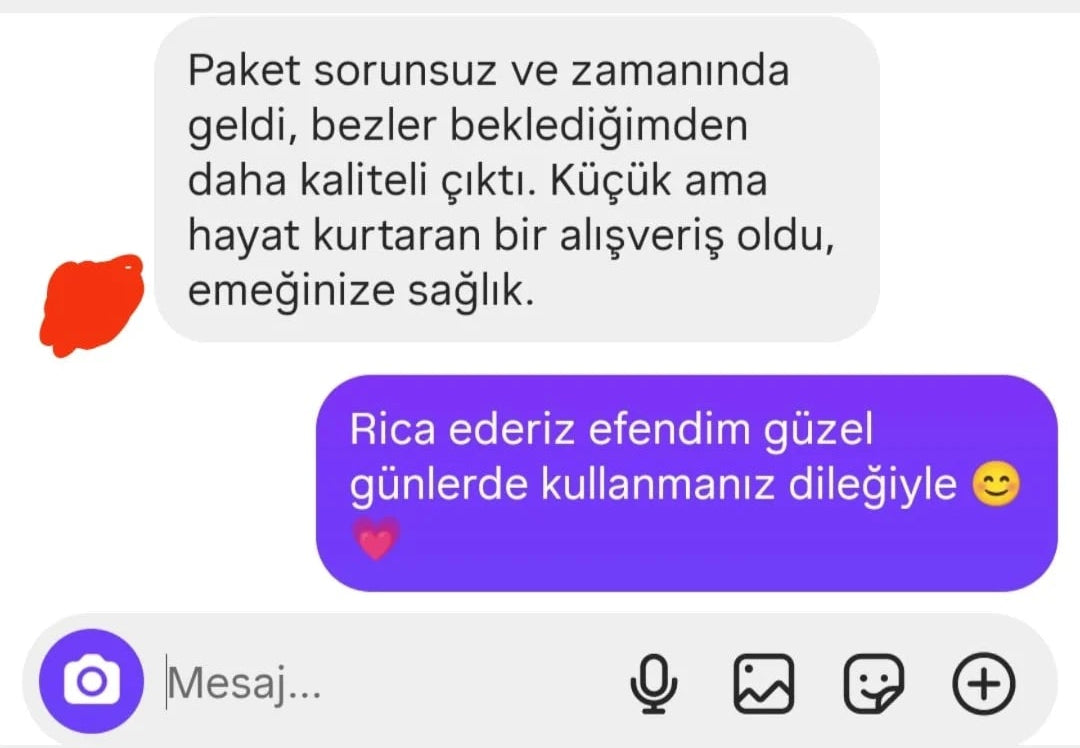Click the line 'daha kaliteli çıktı. Küçük ama'
Viewport: 1080px width, 748px height.
point(477,181)
